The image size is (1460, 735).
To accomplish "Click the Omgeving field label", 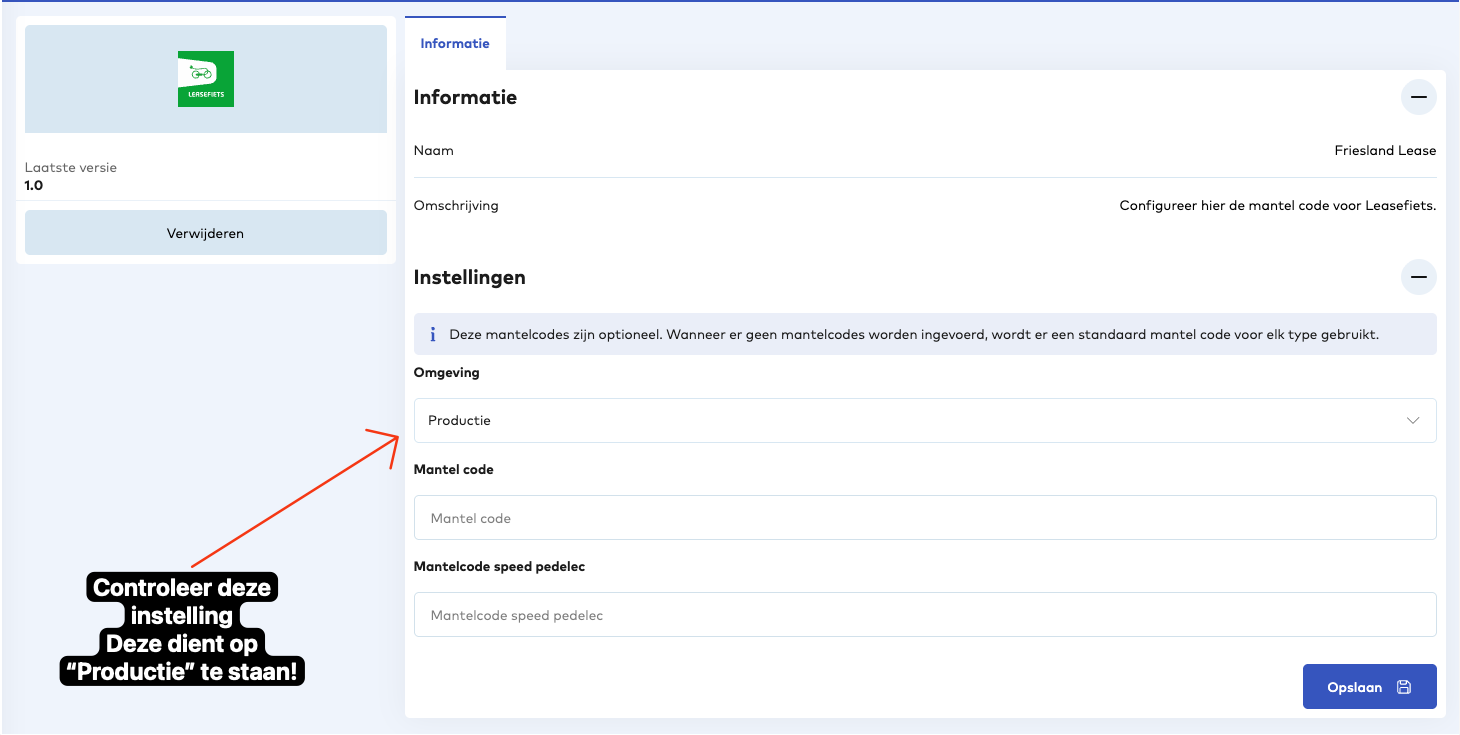I will 446,373.
